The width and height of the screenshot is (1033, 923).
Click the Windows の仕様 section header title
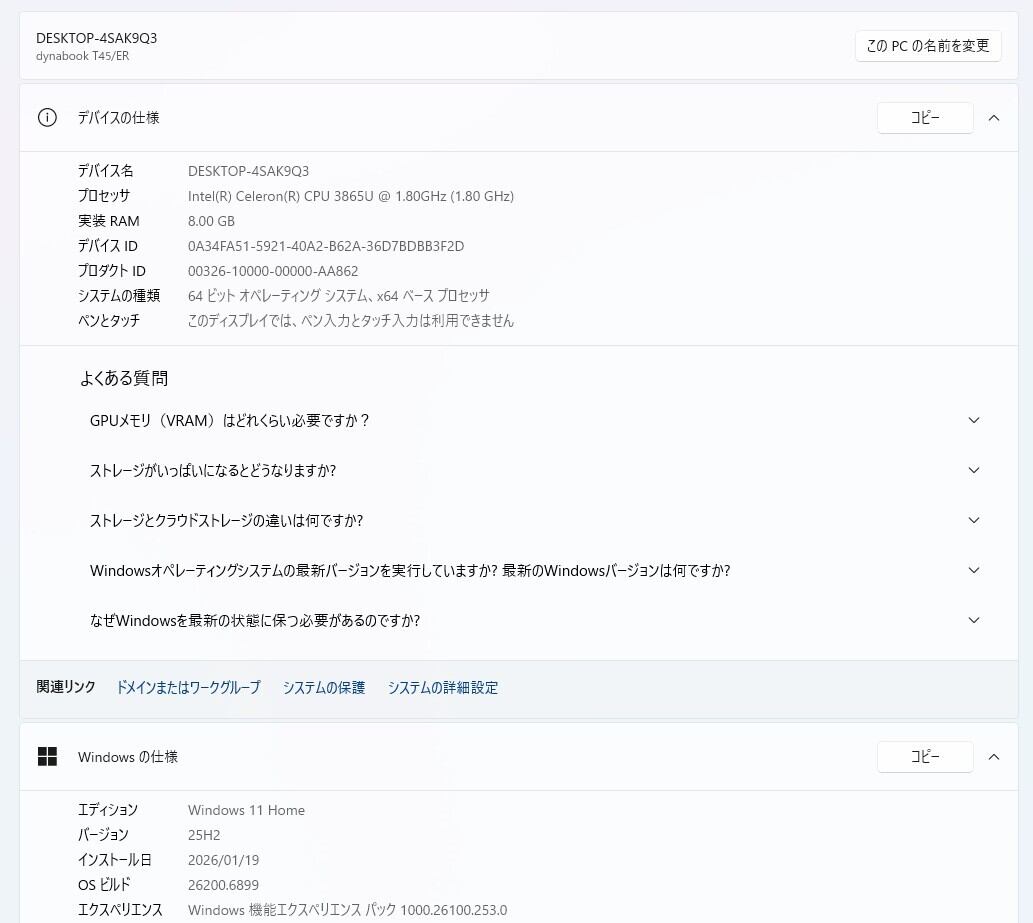128,757
